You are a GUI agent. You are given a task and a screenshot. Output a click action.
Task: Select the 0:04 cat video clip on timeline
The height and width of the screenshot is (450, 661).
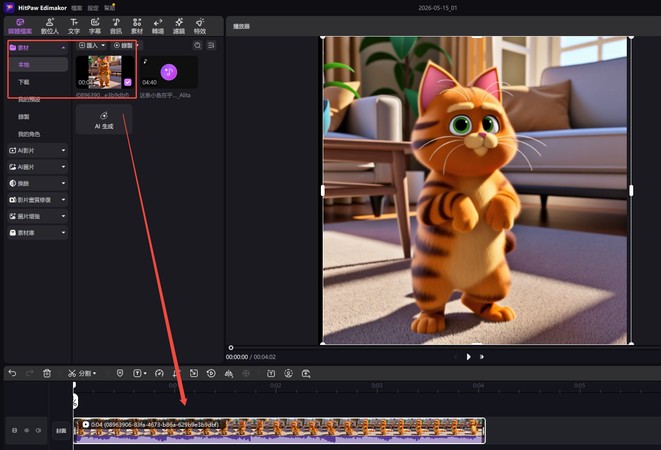tap(279, 431)
